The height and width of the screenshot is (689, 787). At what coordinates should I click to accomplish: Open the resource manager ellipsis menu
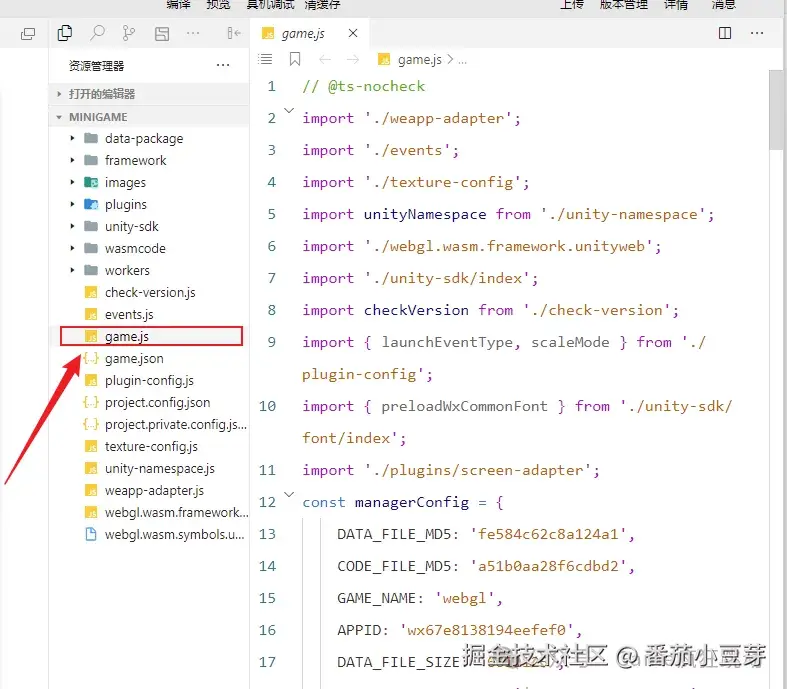pos(223,65)
